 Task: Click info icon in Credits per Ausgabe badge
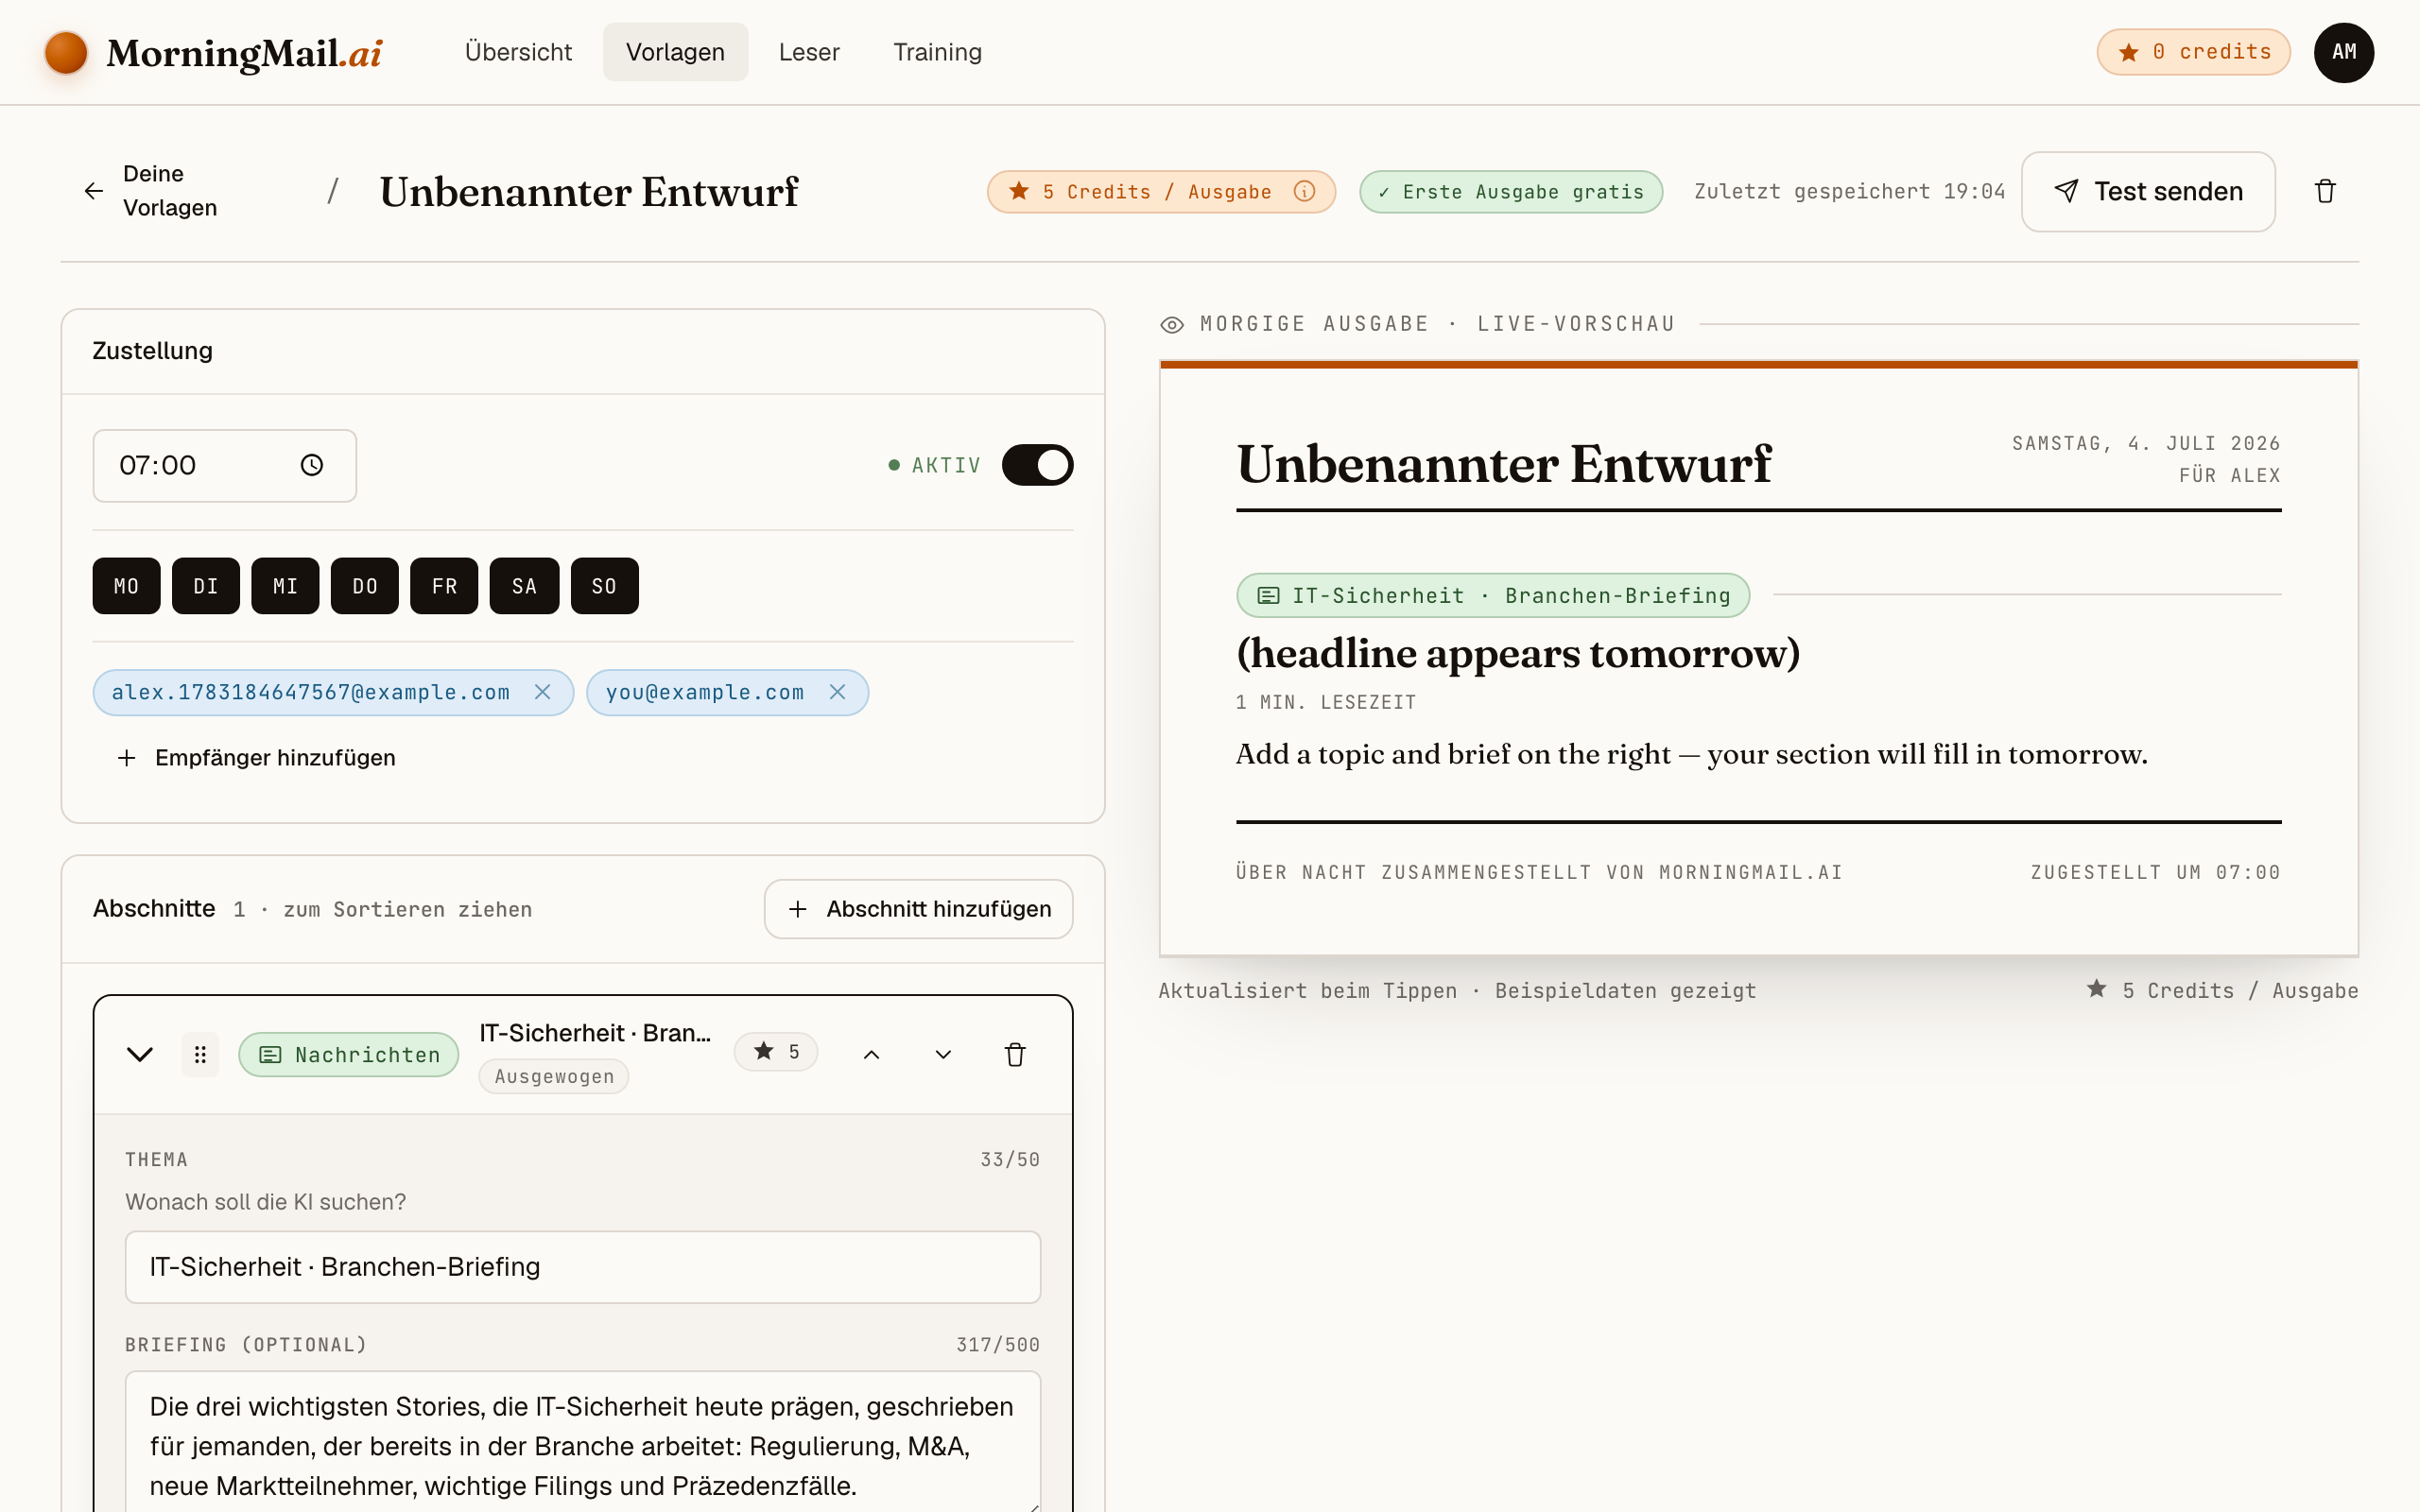pos(1304,191)
